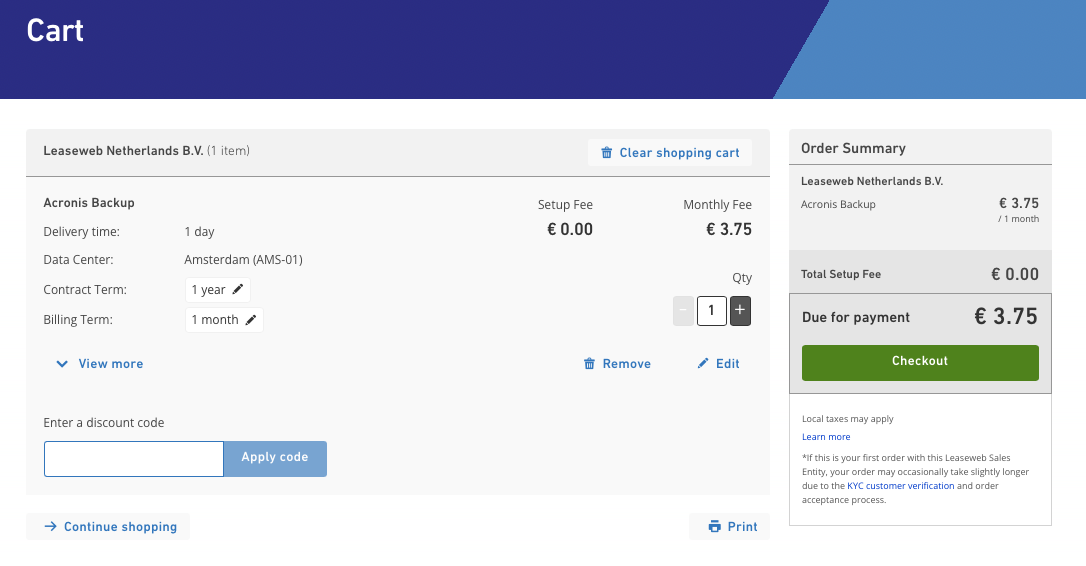Click the Apply code button

[275, 459]
